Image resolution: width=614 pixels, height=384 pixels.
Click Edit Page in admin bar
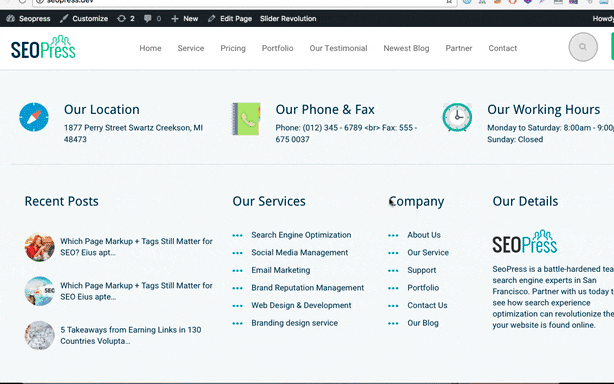point(236,18)
